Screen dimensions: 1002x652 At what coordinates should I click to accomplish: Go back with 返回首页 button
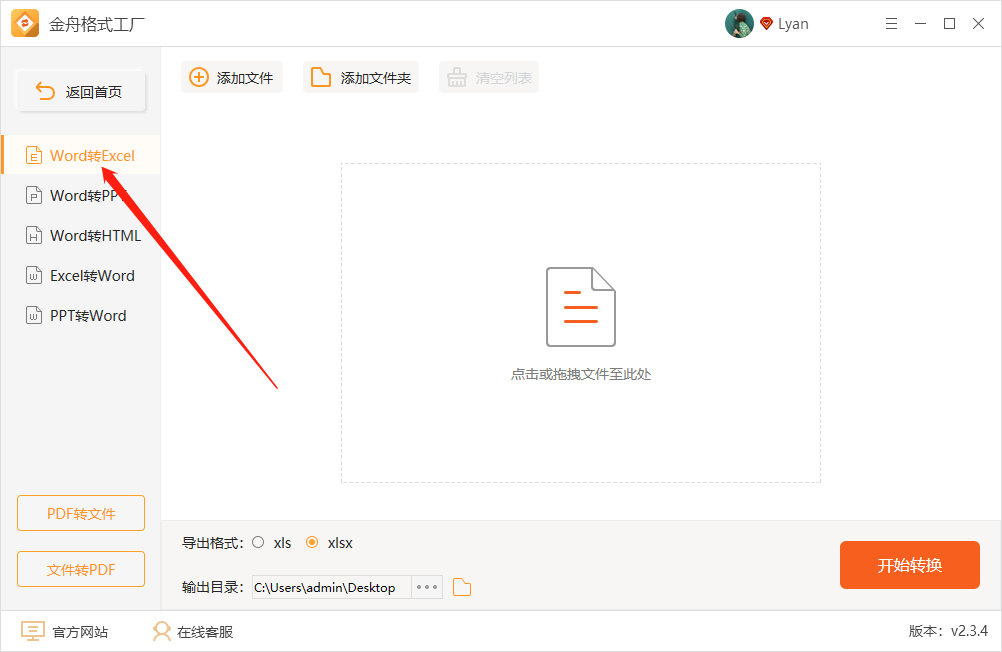coord(81,91)
